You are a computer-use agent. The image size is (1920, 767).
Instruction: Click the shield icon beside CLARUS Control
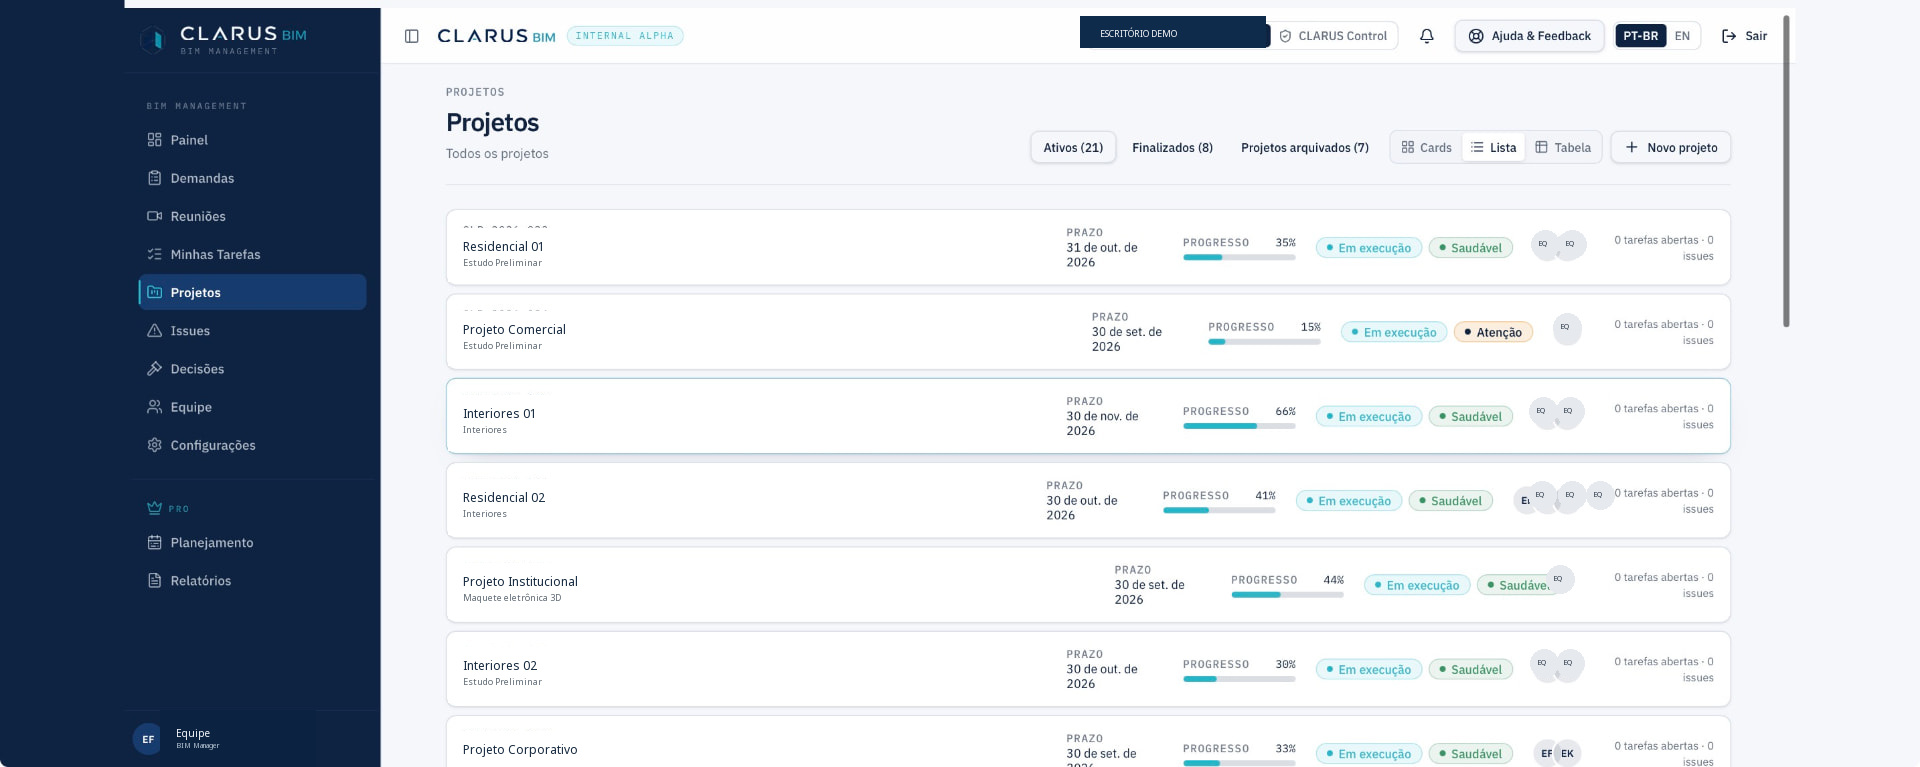point(1285,36)
